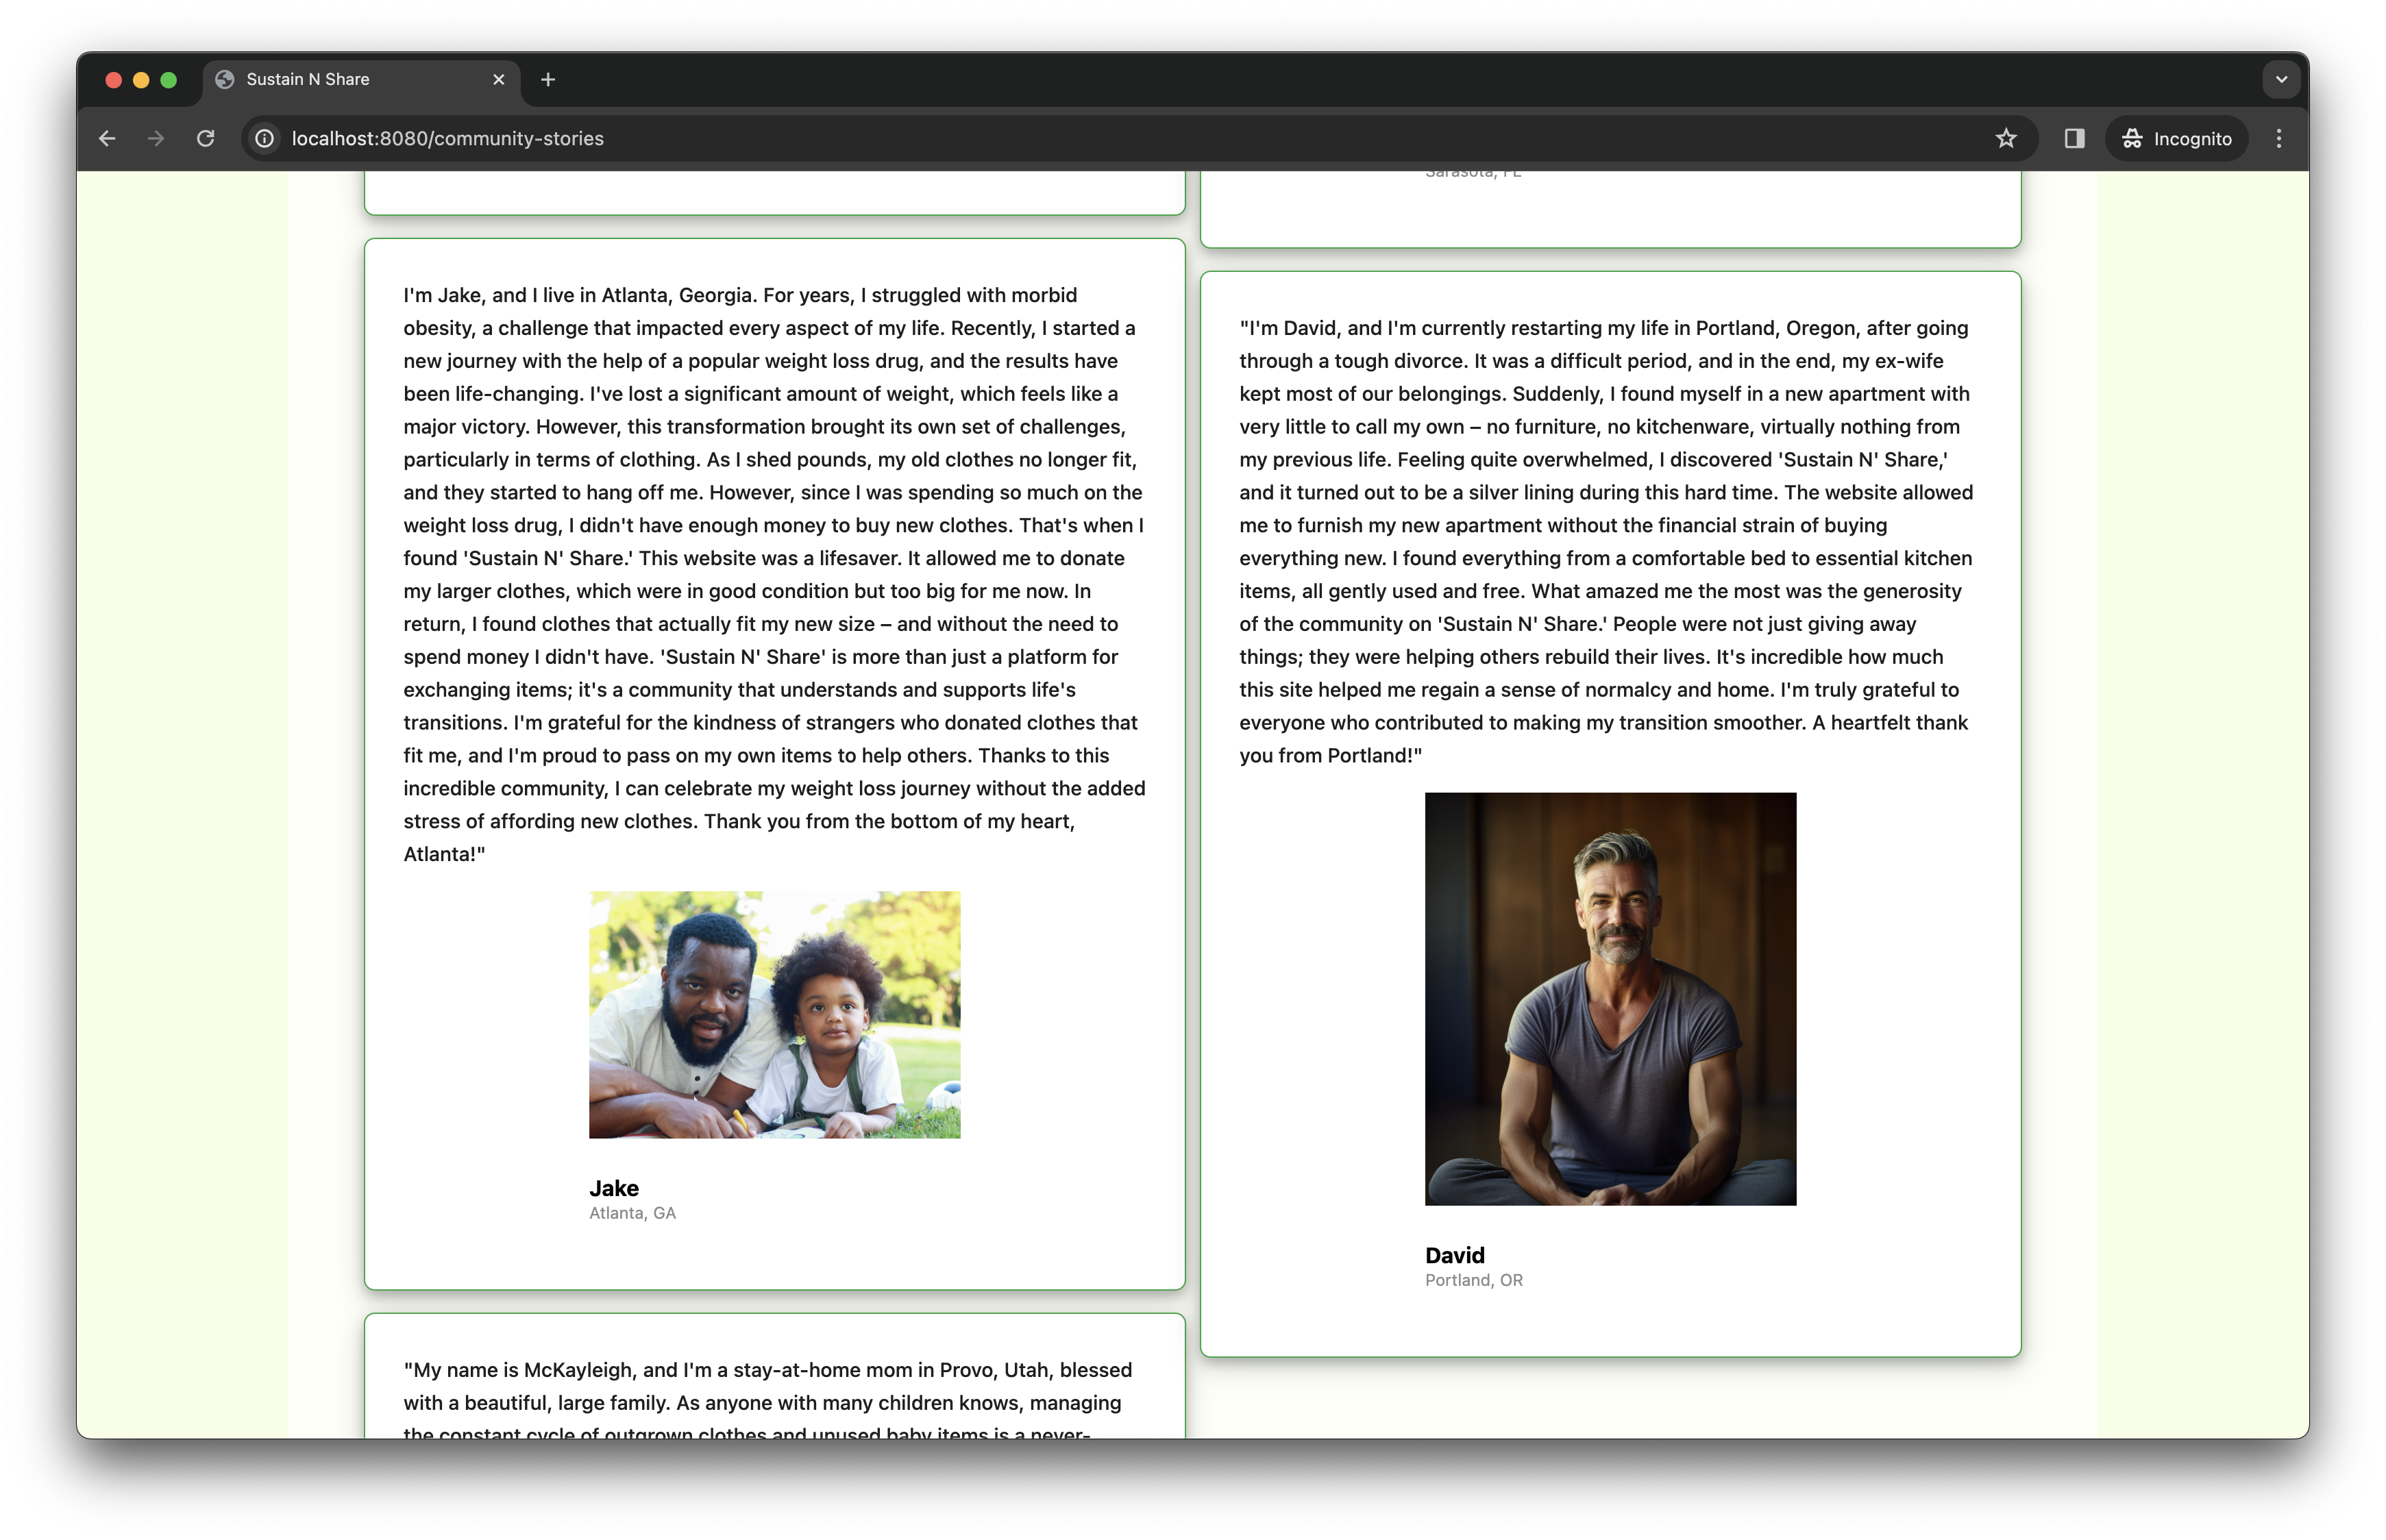Click David's portrait photo

pos(1610,998)
